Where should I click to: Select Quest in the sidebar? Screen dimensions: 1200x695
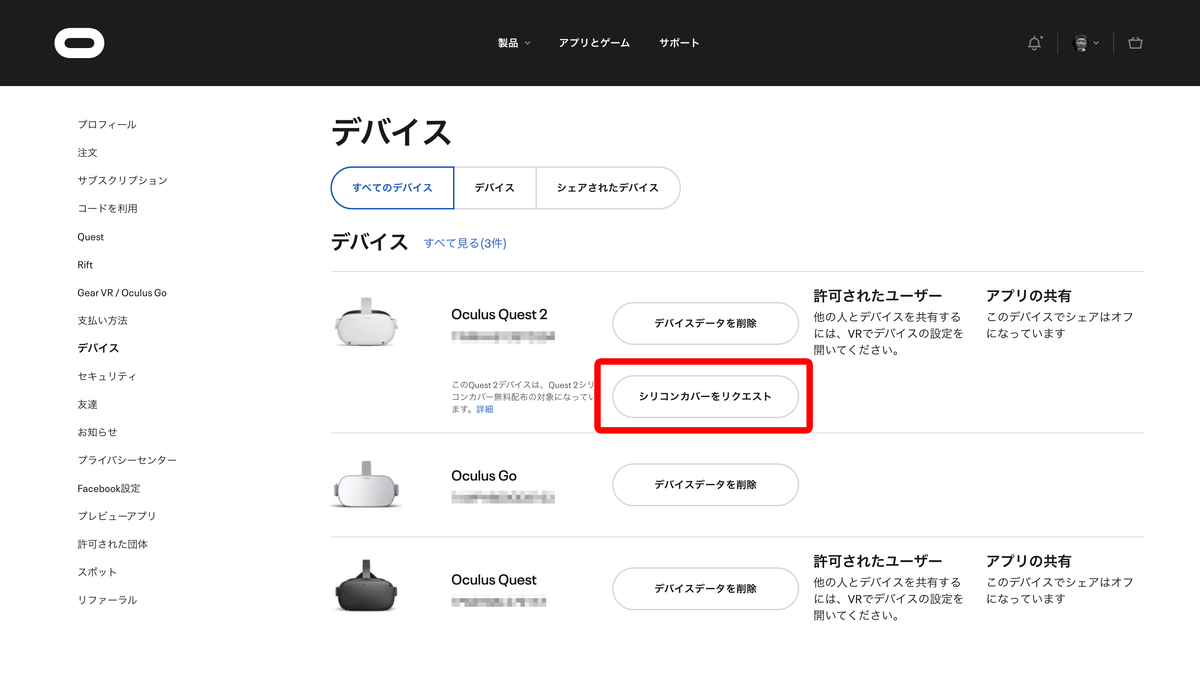pyautogui.click(x=91, y=237)
